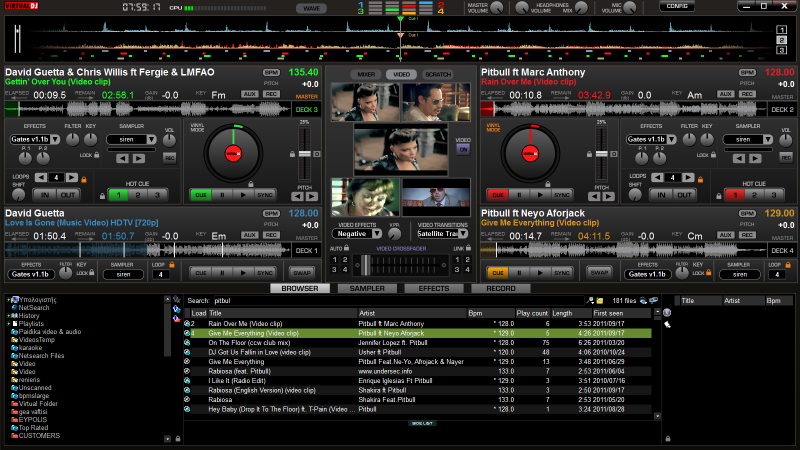Click the CUE button on Deck 3
The width and height of the screenshot is (800, 450).
click(x=201, y=195)
